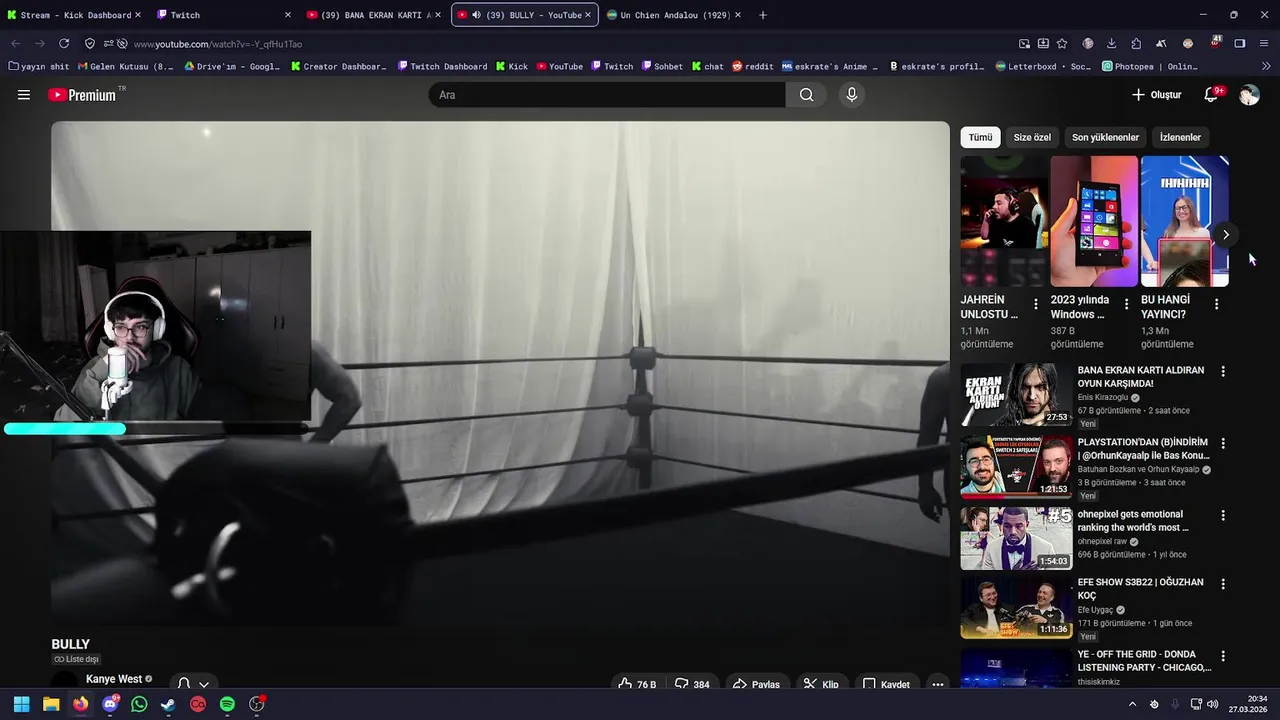Show more bookmarks with double-chevron

(x=1265, y=66)
